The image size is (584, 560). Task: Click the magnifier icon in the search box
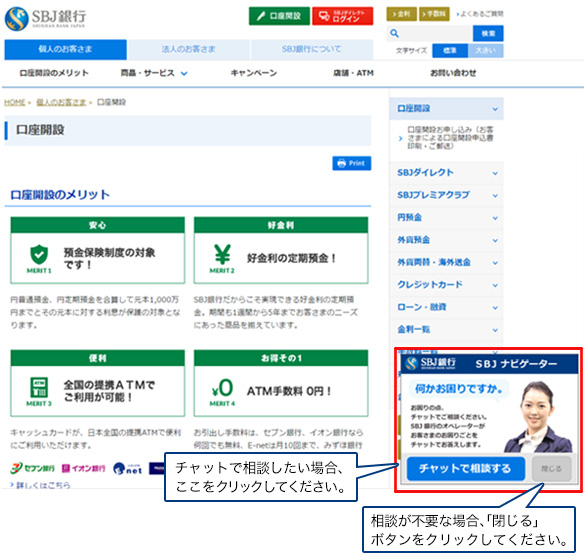[x=394, y=34]
